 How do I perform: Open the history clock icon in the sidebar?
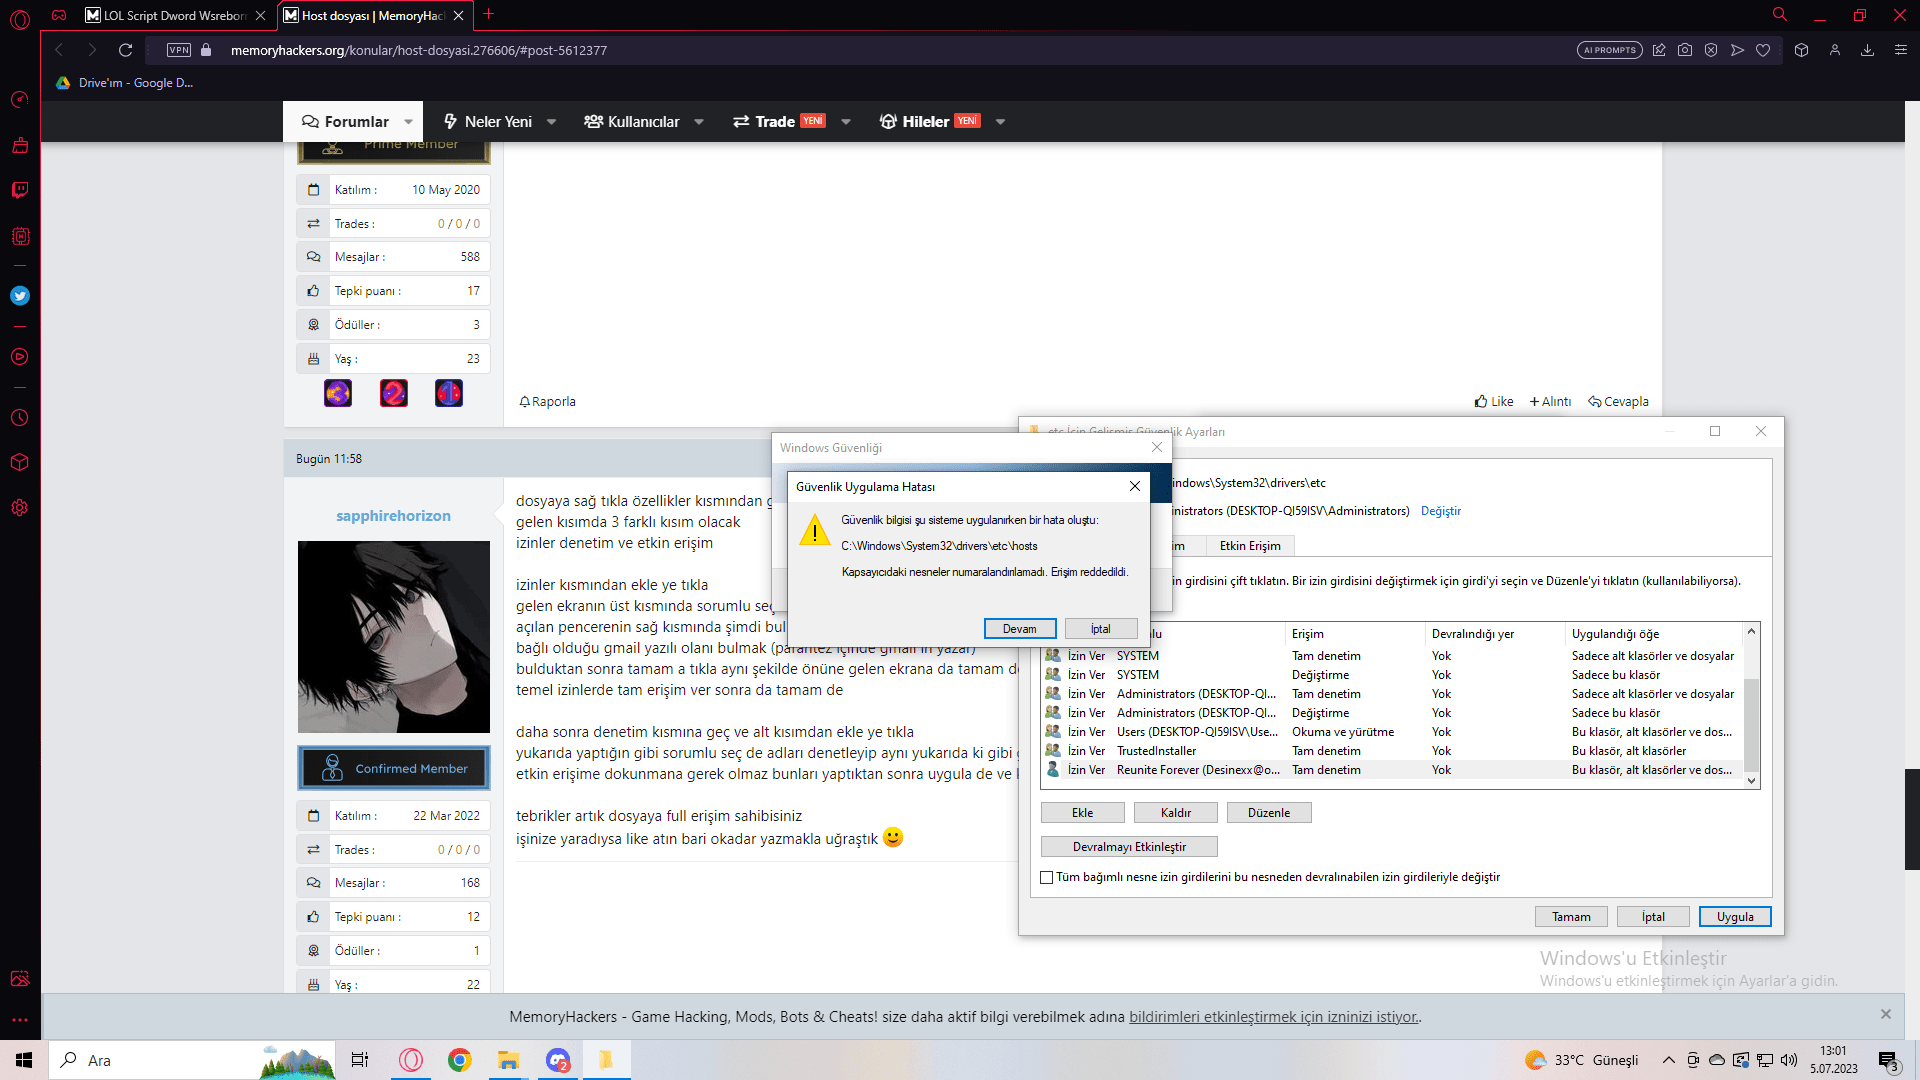20,418
